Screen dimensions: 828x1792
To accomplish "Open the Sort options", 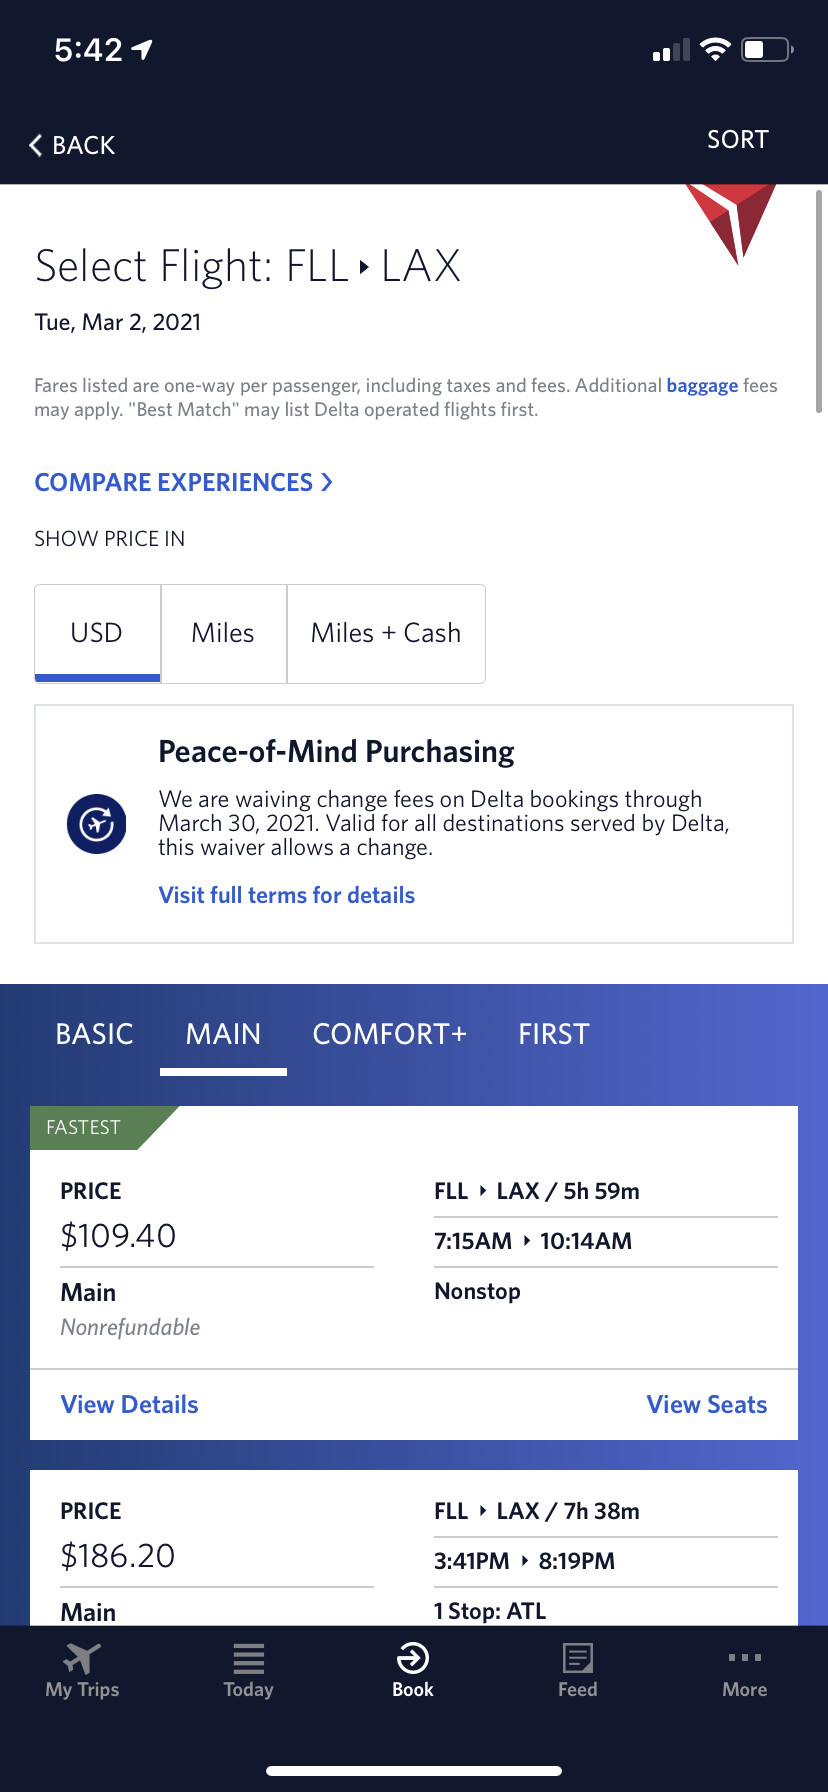I will (737, 140).
